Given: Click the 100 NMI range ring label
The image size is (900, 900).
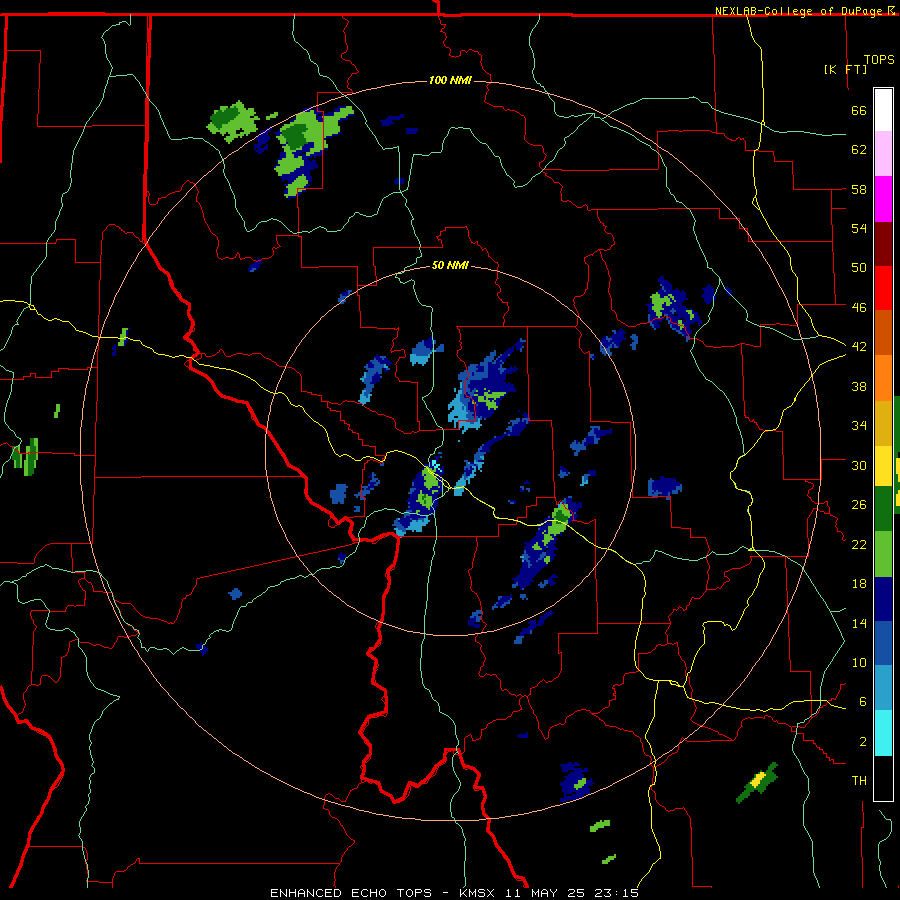Looking at the screenshot, I should 450,80.
